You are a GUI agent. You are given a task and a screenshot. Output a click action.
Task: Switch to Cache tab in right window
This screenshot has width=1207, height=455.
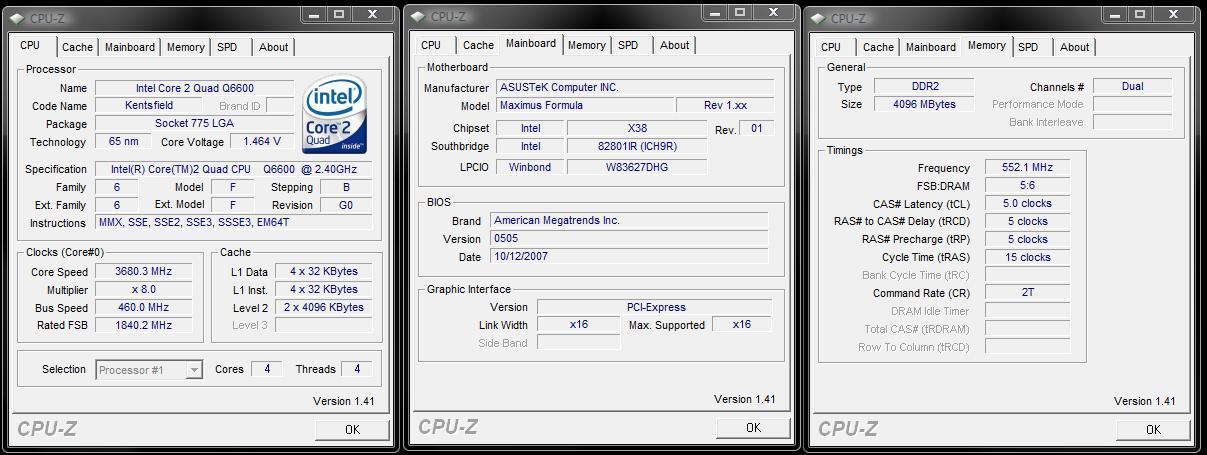point(878,47)
